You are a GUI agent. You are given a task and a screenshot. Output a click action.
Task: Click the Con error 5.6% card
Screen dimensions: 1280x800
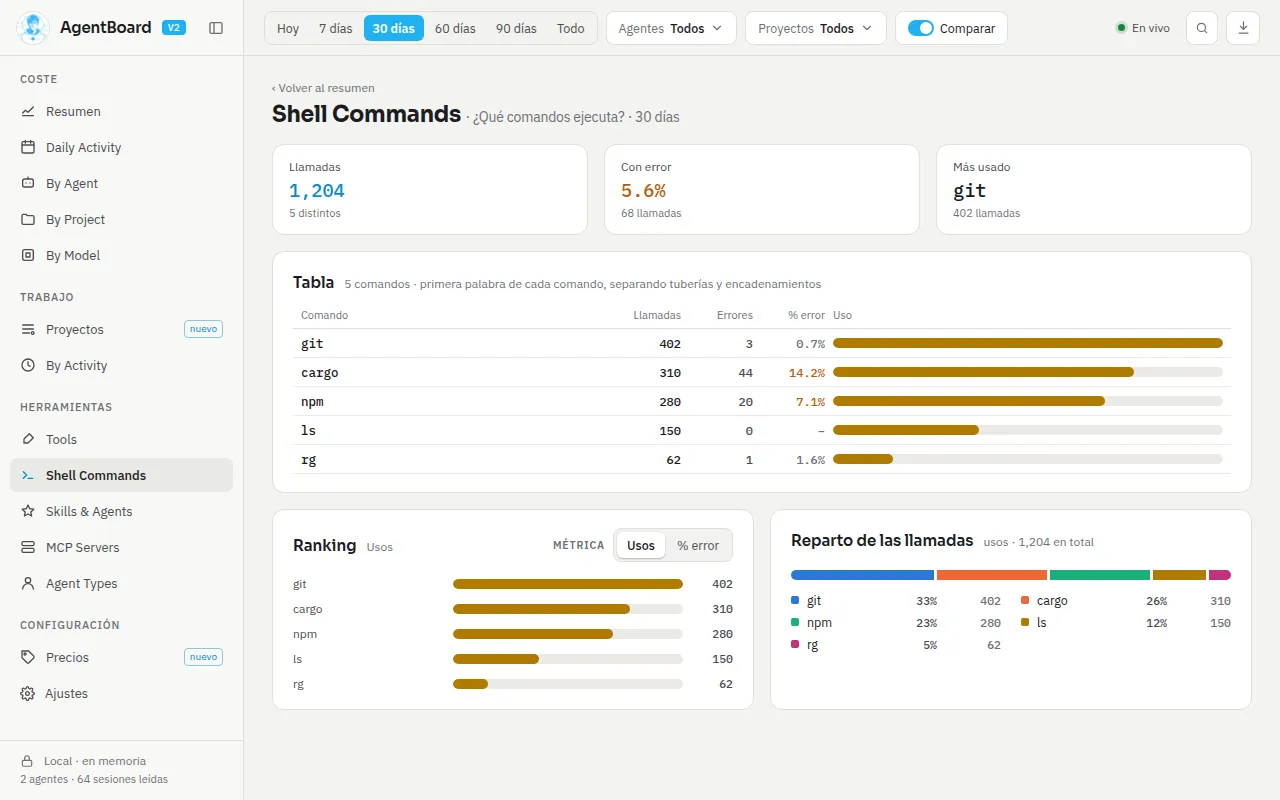[761, 190]
